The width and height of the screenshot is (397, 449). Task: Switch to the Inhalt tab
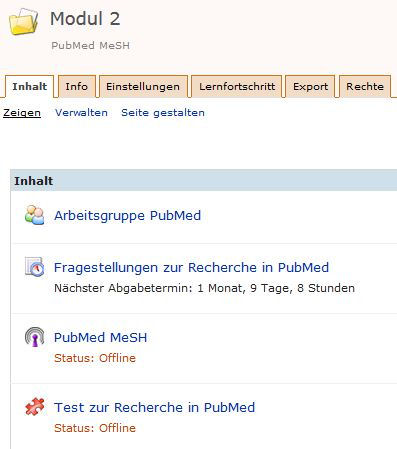pos(29,86)
